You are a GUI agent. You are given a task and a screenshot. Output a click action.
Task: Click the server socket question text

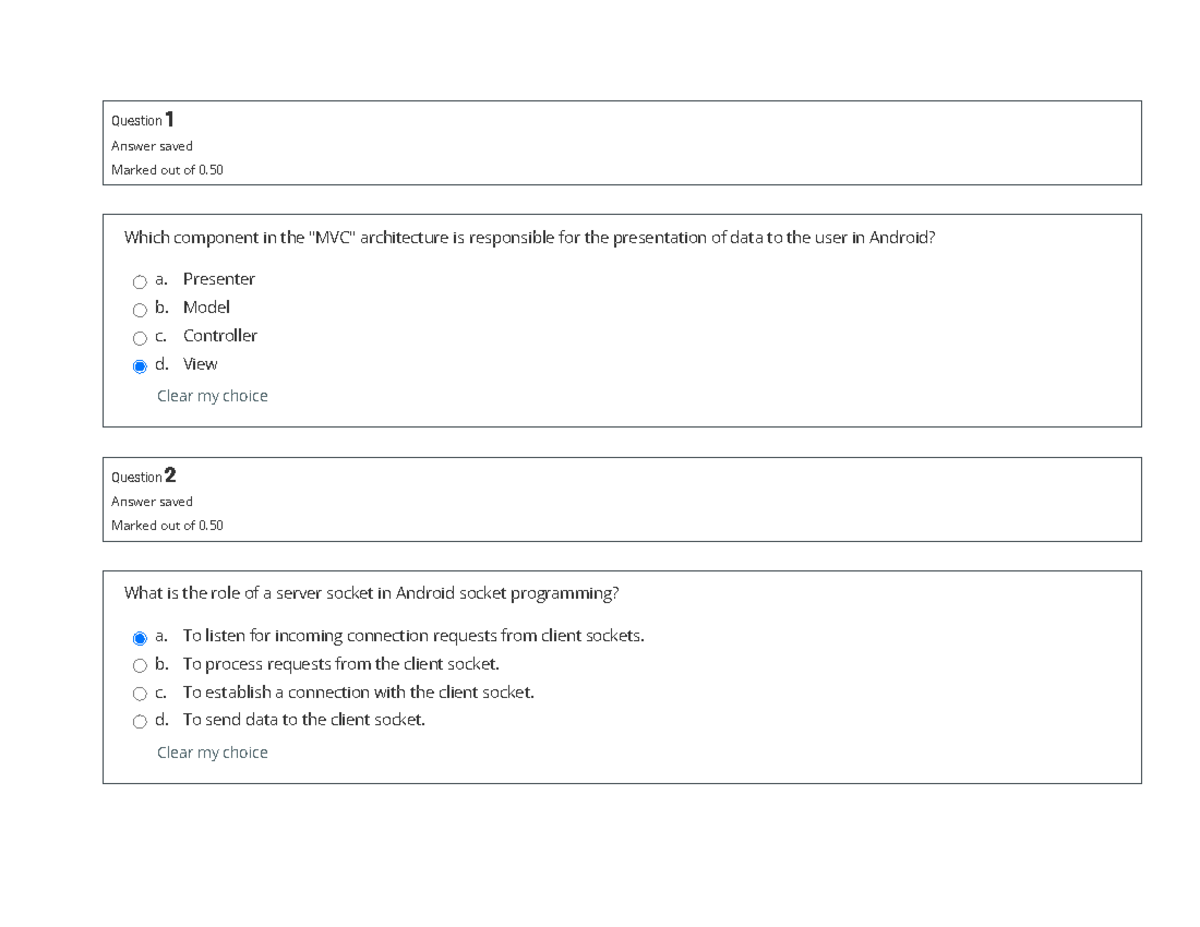tap(371, 592)
